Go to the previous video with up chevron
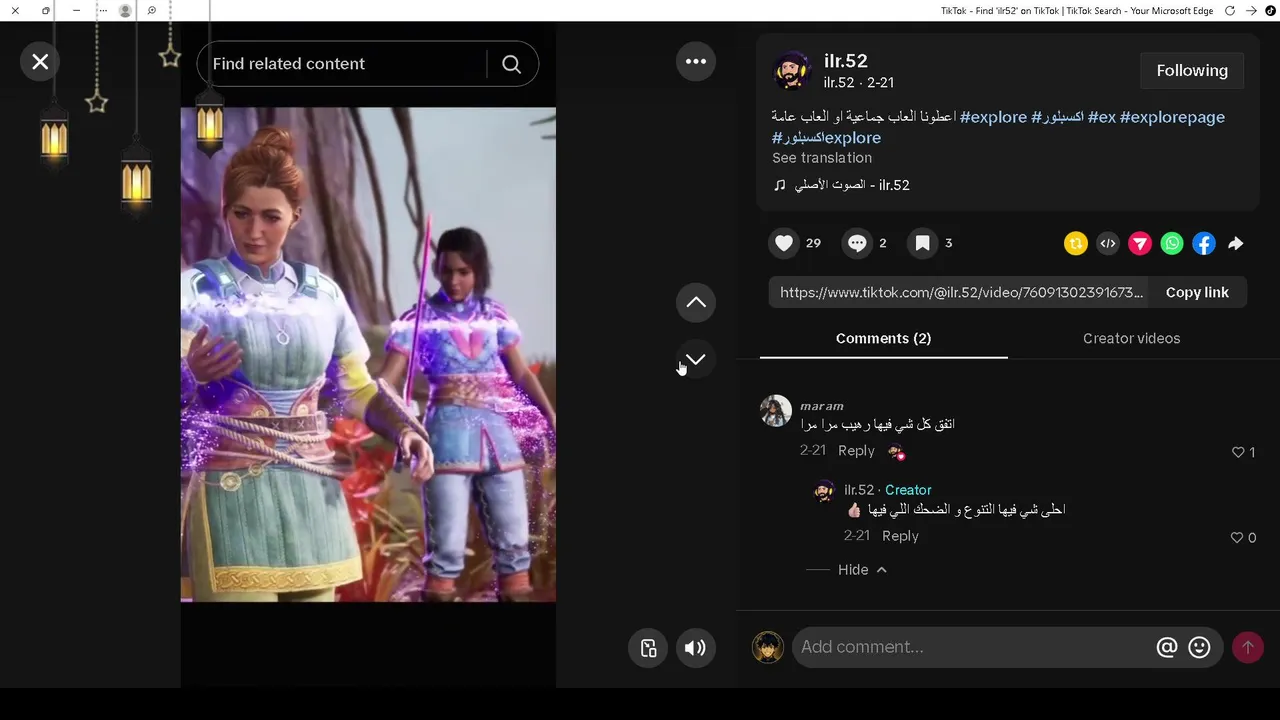 (x=696, y=302)
